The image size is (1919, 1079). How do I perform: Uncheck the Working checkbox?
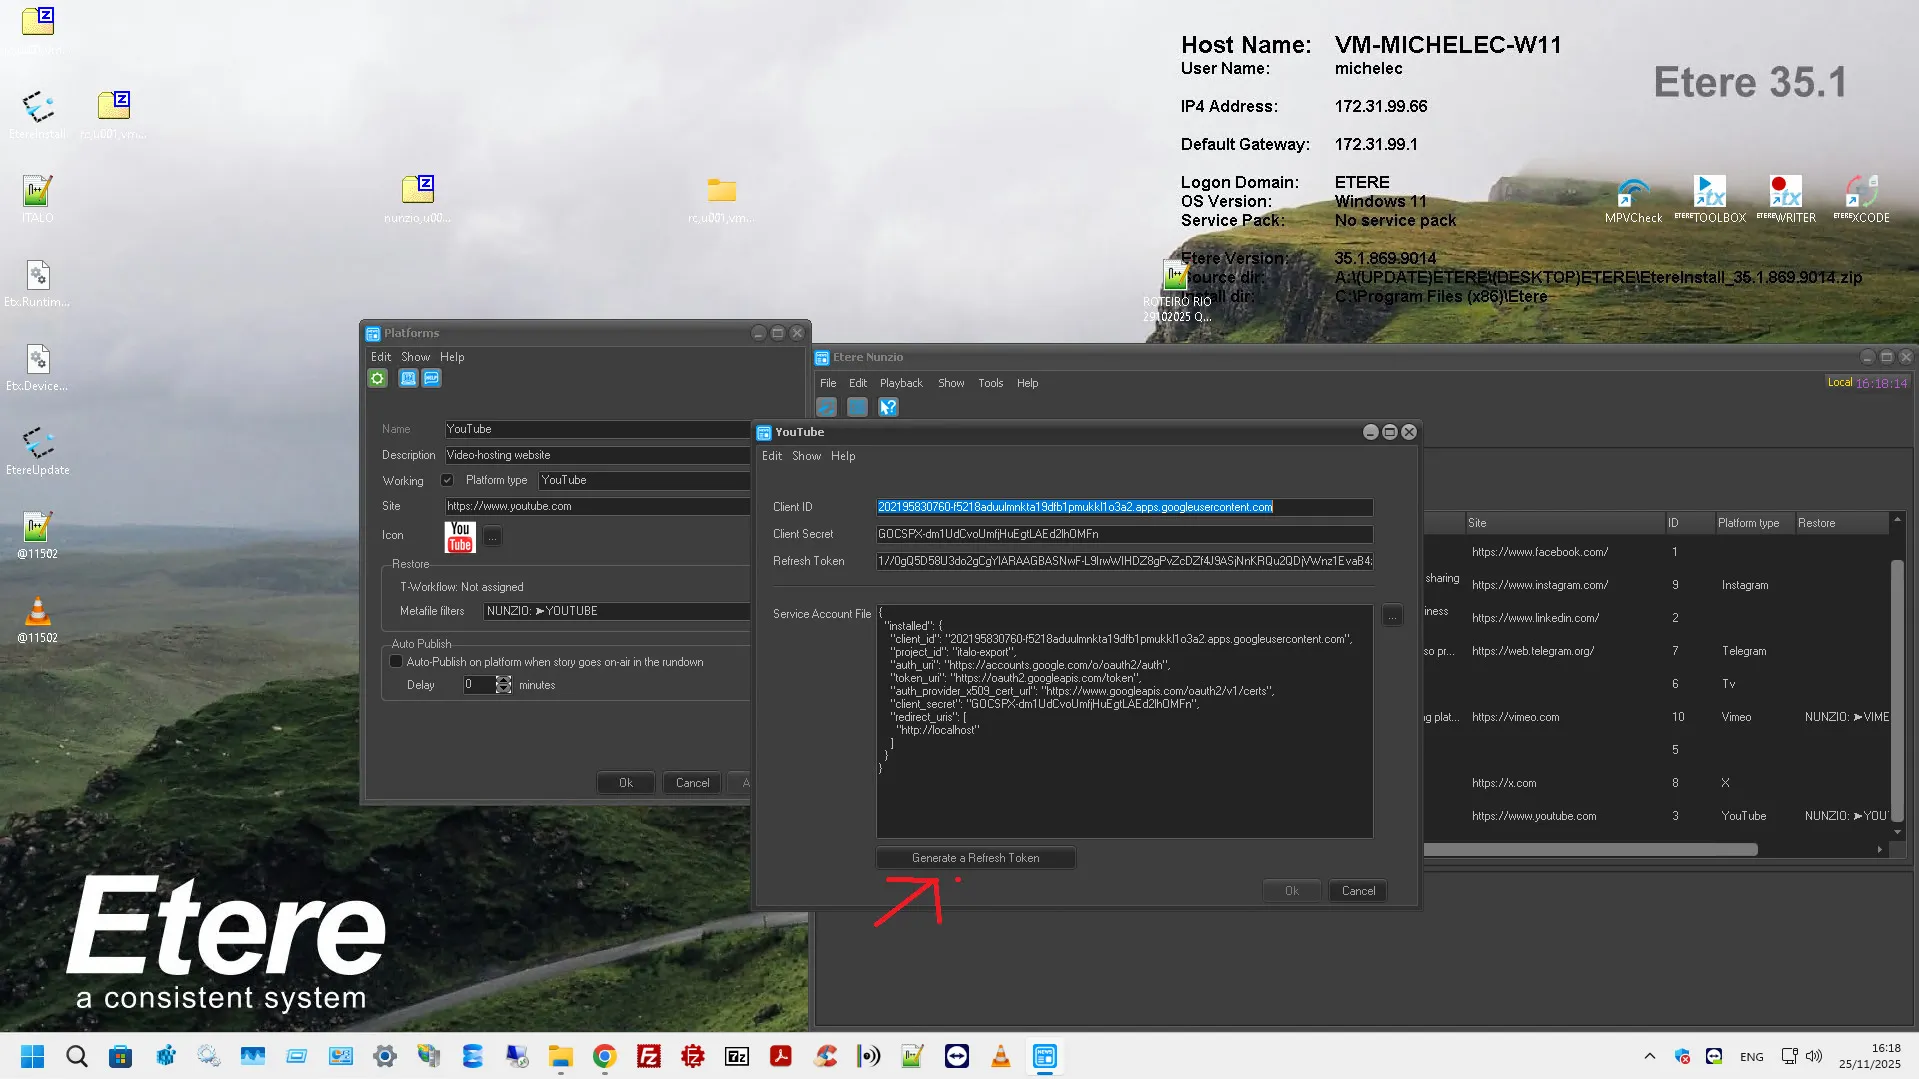[x=447, y=480]
